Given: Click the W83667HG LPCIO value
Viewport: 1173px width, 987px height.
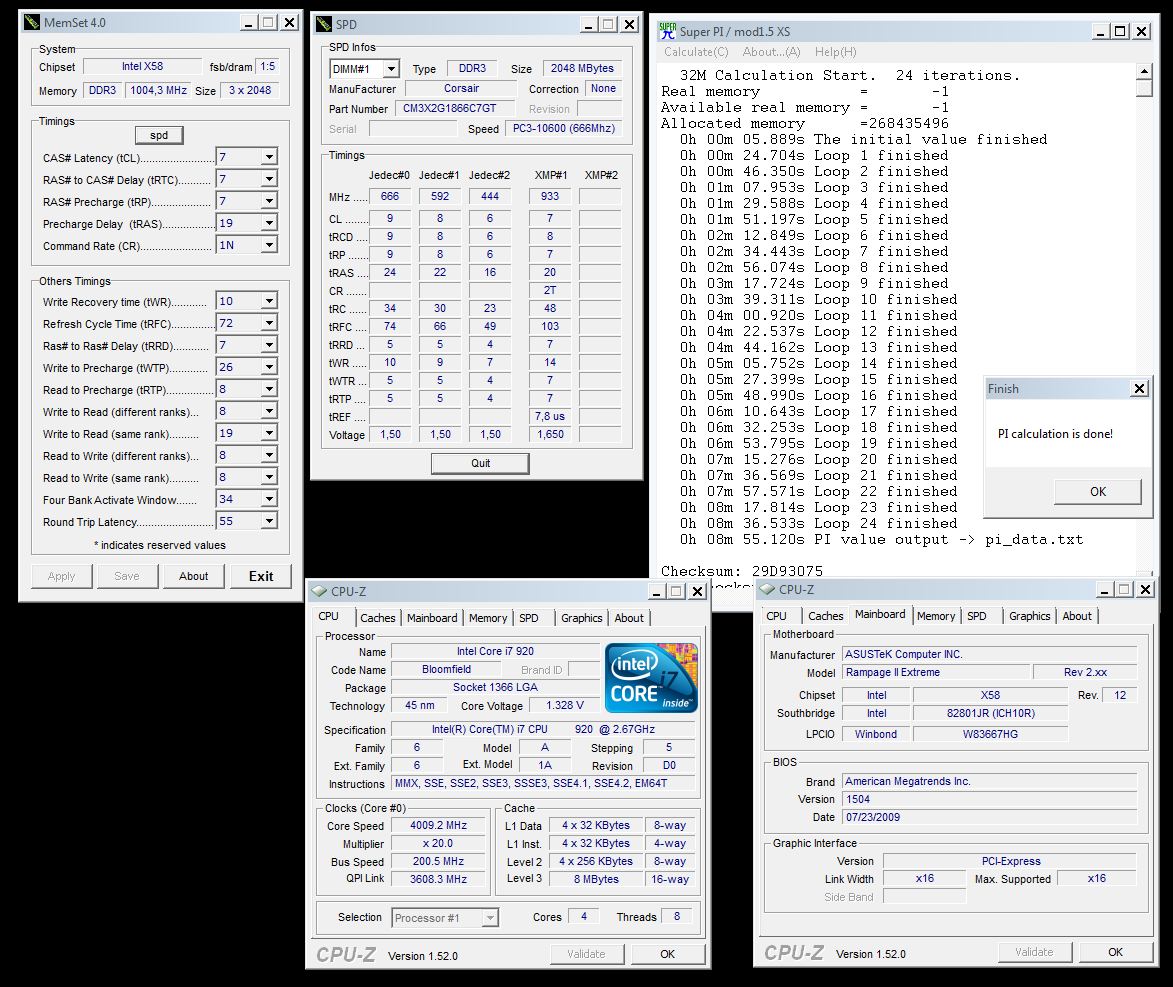Looking at the screenshot, I should (x=990, y=734).
